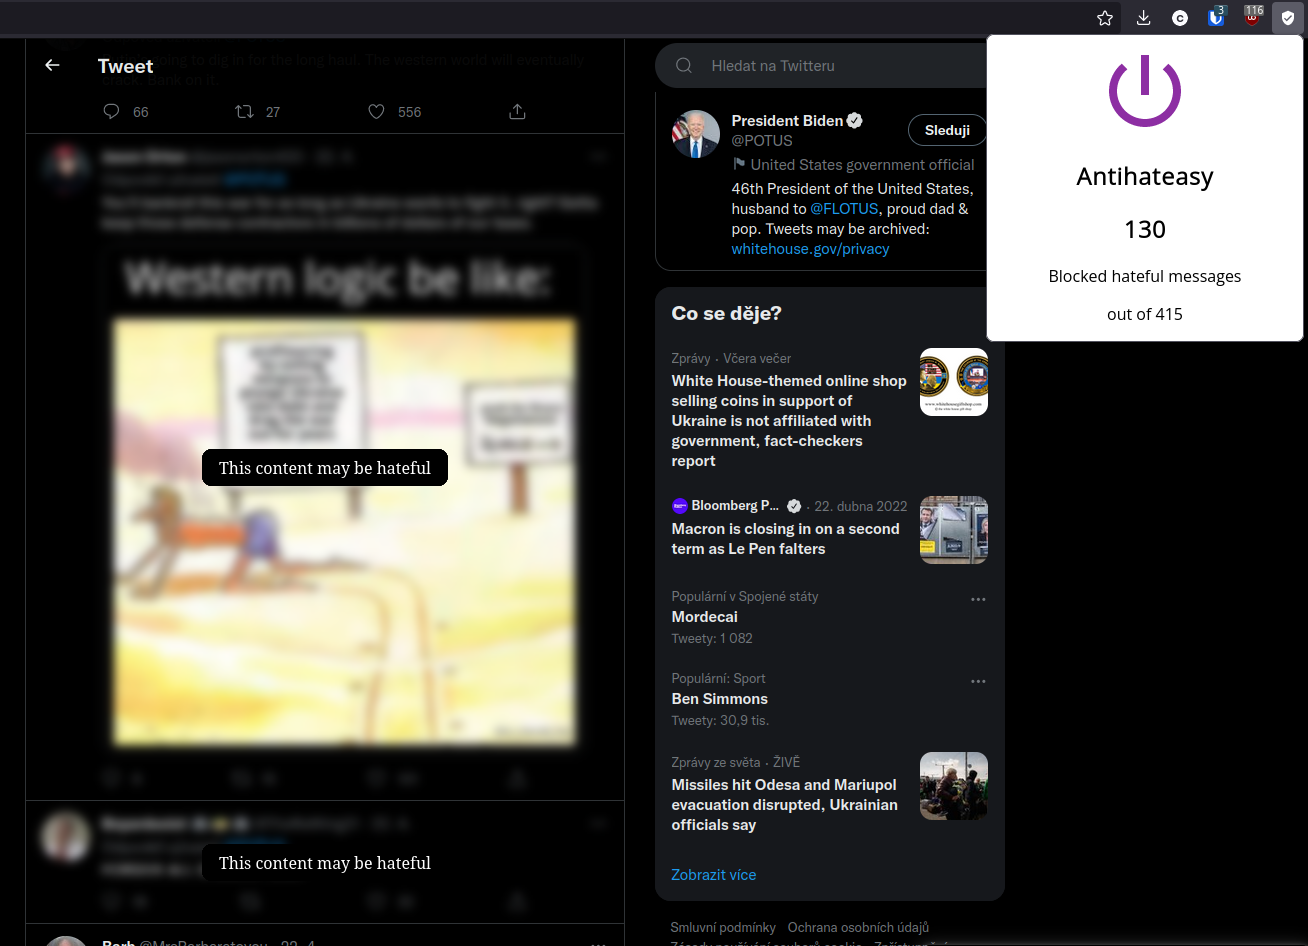Follow President Biden with Sleduji button
The width and height of the screenshot is (1308, 946).
click(x=947, y=130)
